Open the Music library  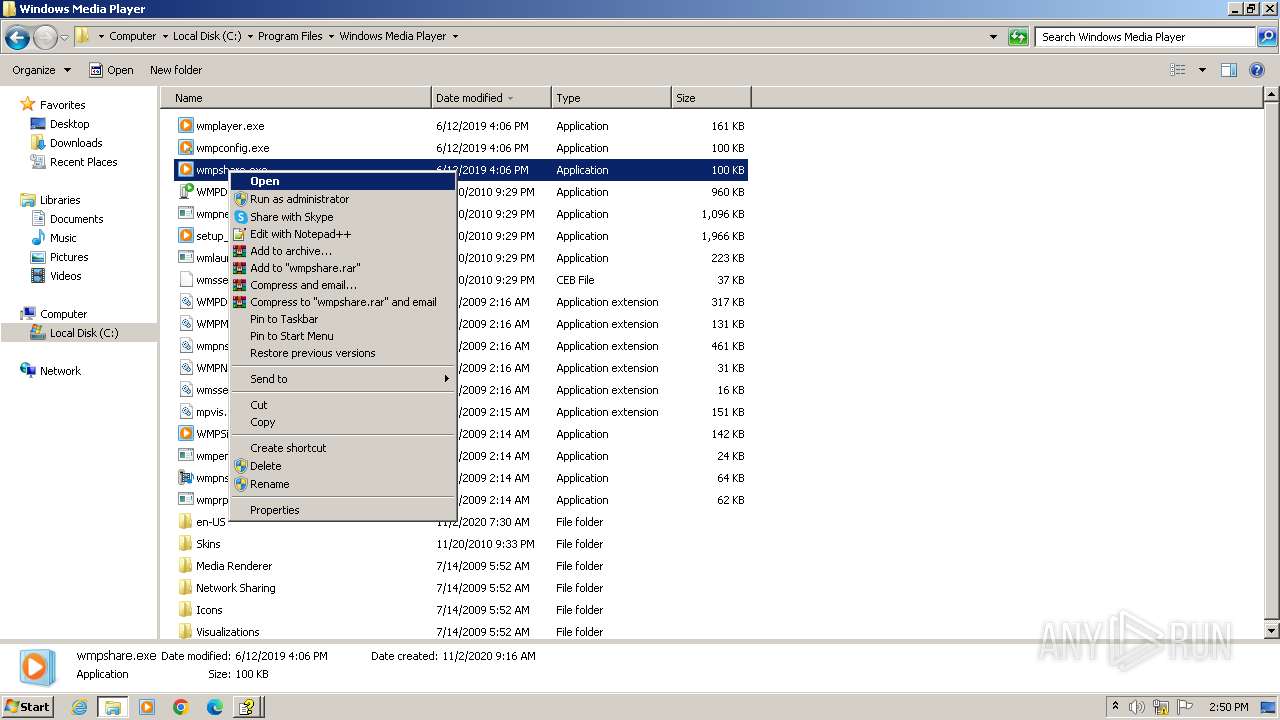pos(63,238)
